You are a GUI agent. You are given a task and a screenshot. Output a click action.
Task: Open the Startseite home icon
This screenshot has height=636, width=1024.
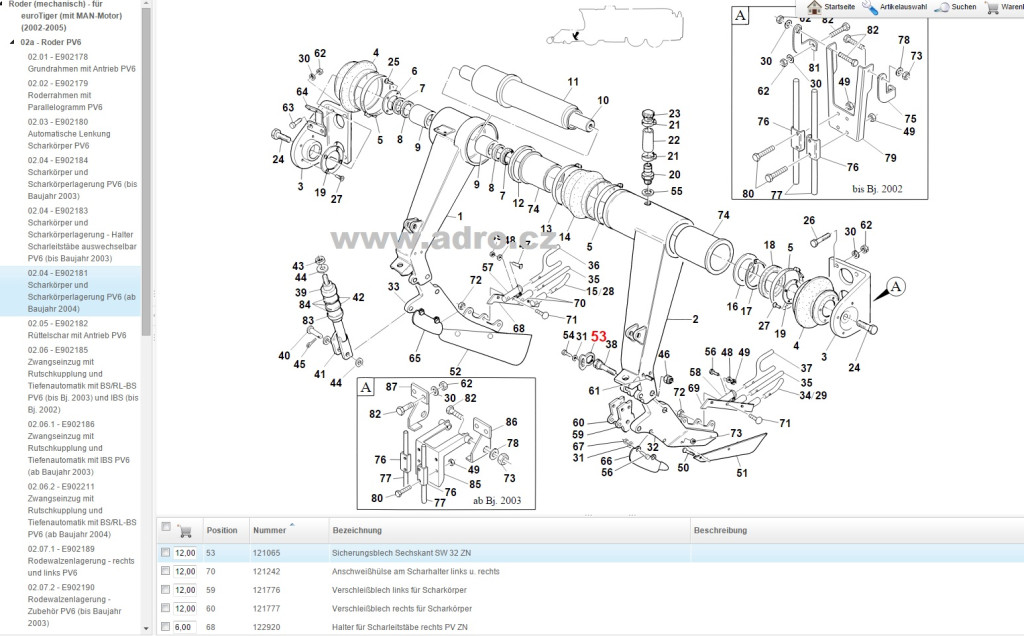pyautogui.click(x=814, y=7)
